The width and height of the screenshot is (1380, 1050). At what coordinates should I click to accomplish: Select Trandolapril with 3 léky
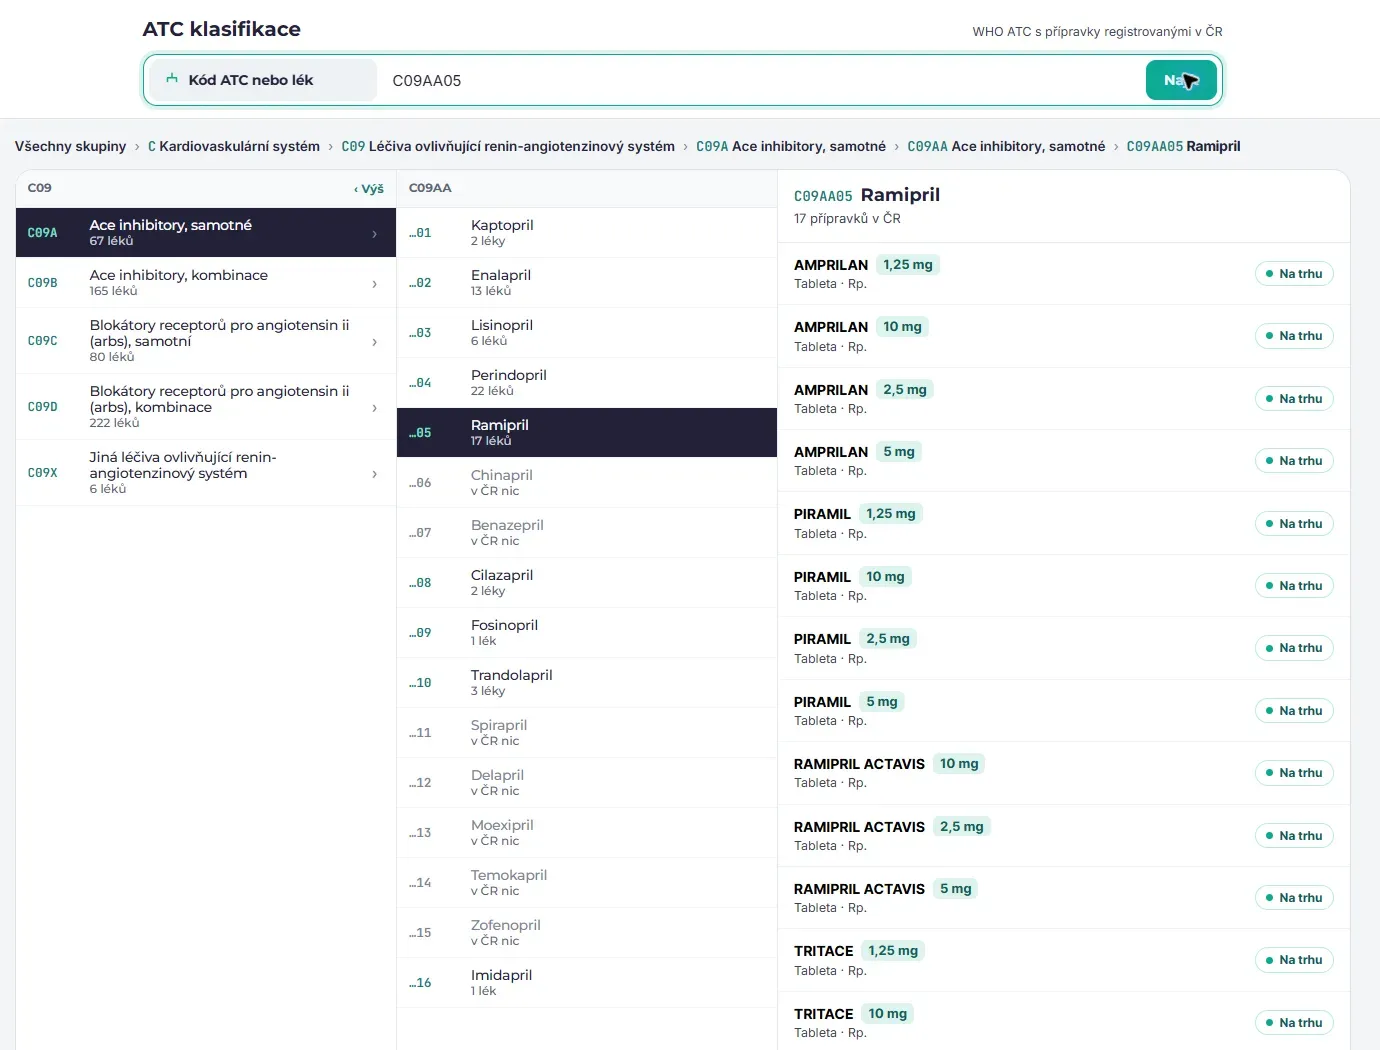(587, 683)
